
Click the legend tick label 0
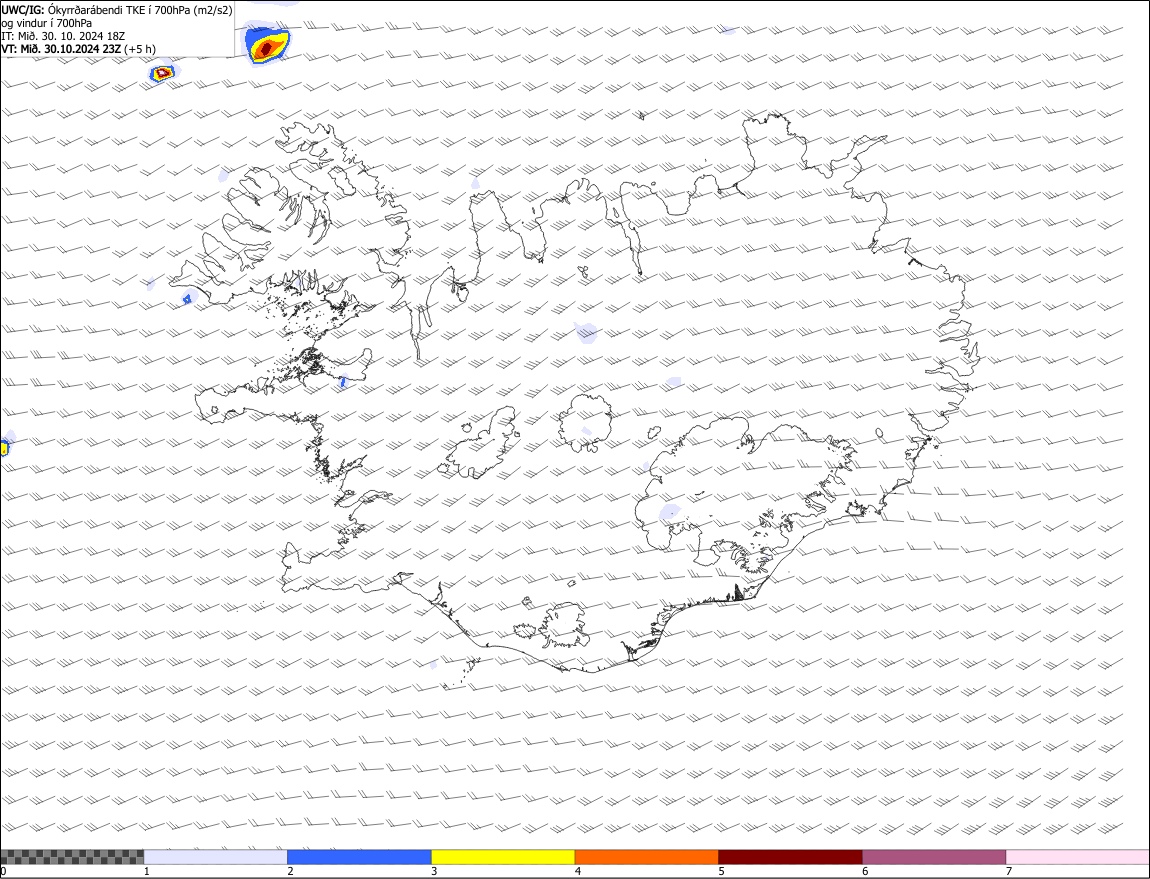[4, 871]
